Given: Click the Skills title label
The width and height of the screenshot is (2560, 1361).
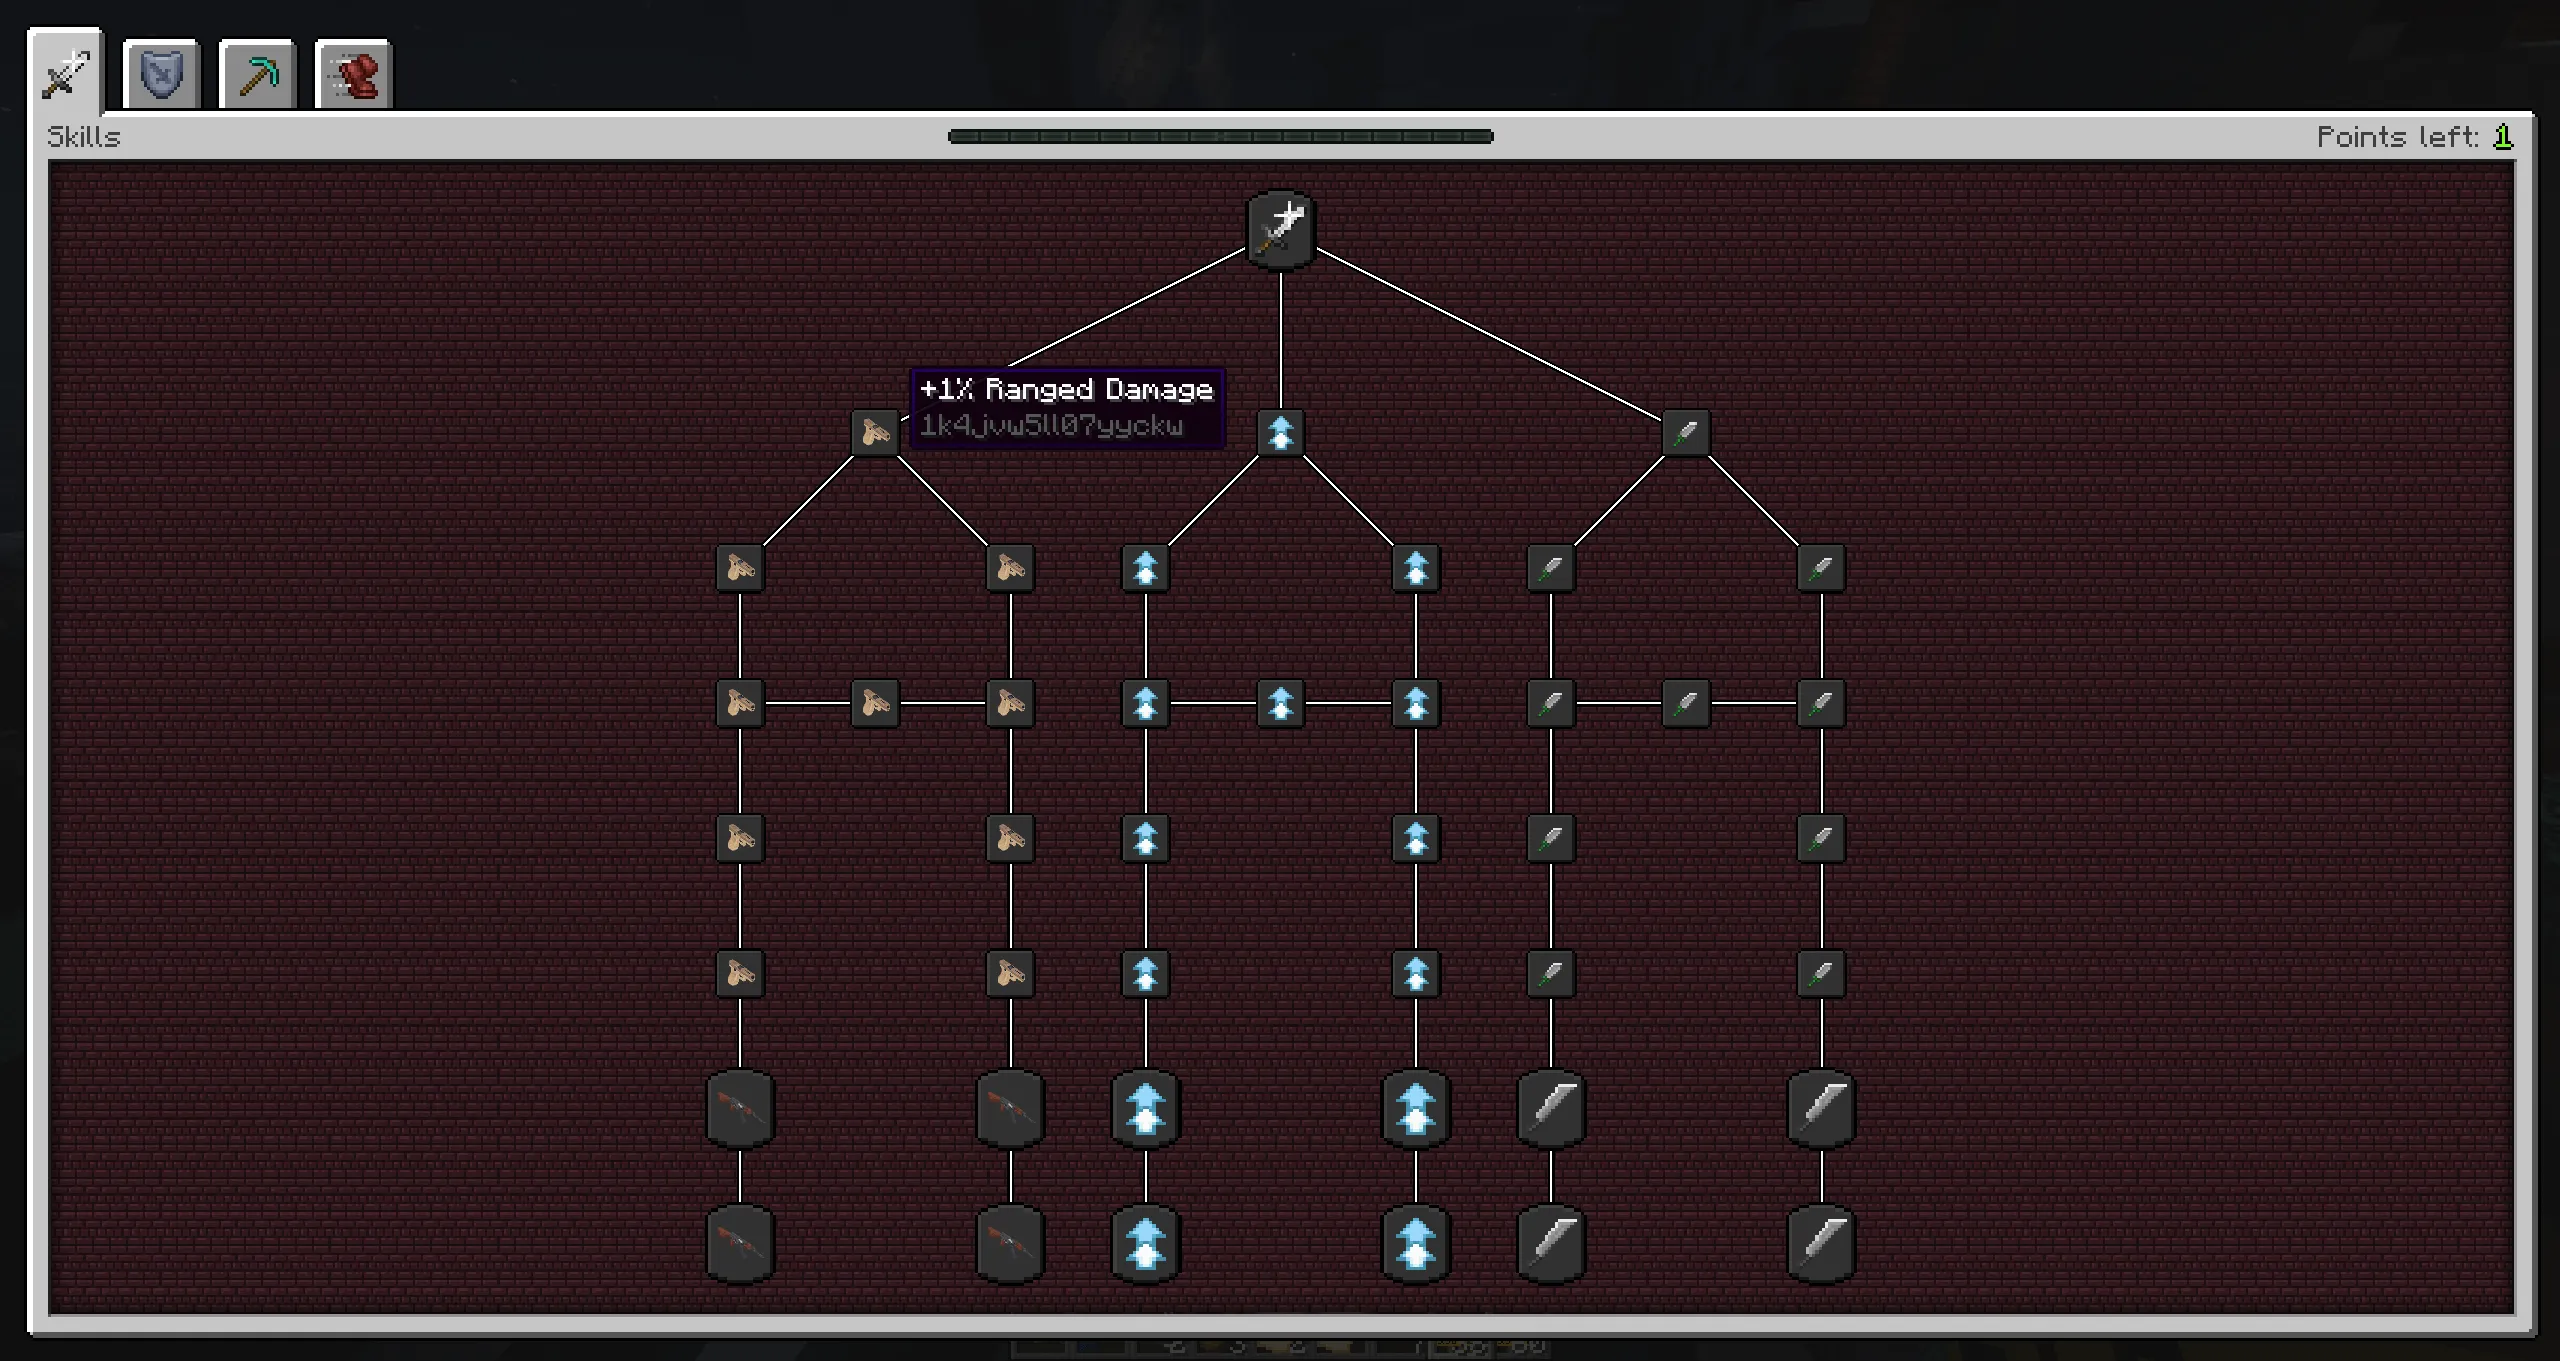Looking at the screenshot, I should coord(84,137).
